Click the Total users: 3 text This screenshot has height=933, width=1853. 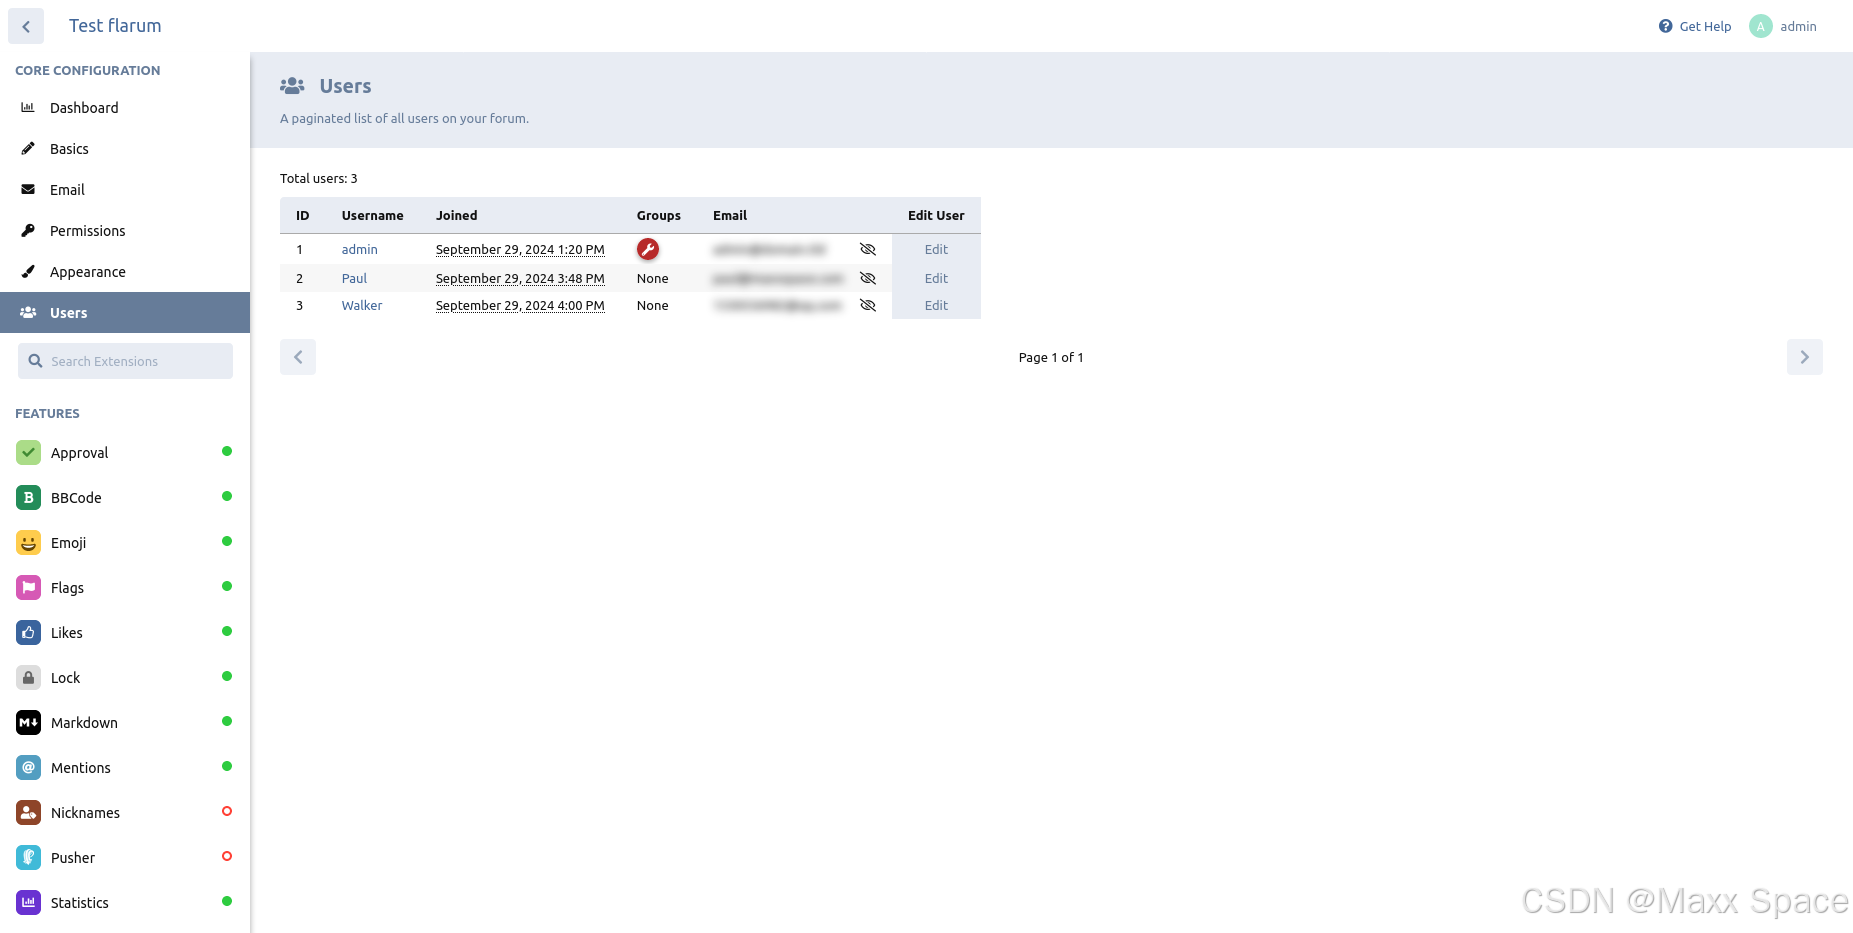click(x=319, y=179)
